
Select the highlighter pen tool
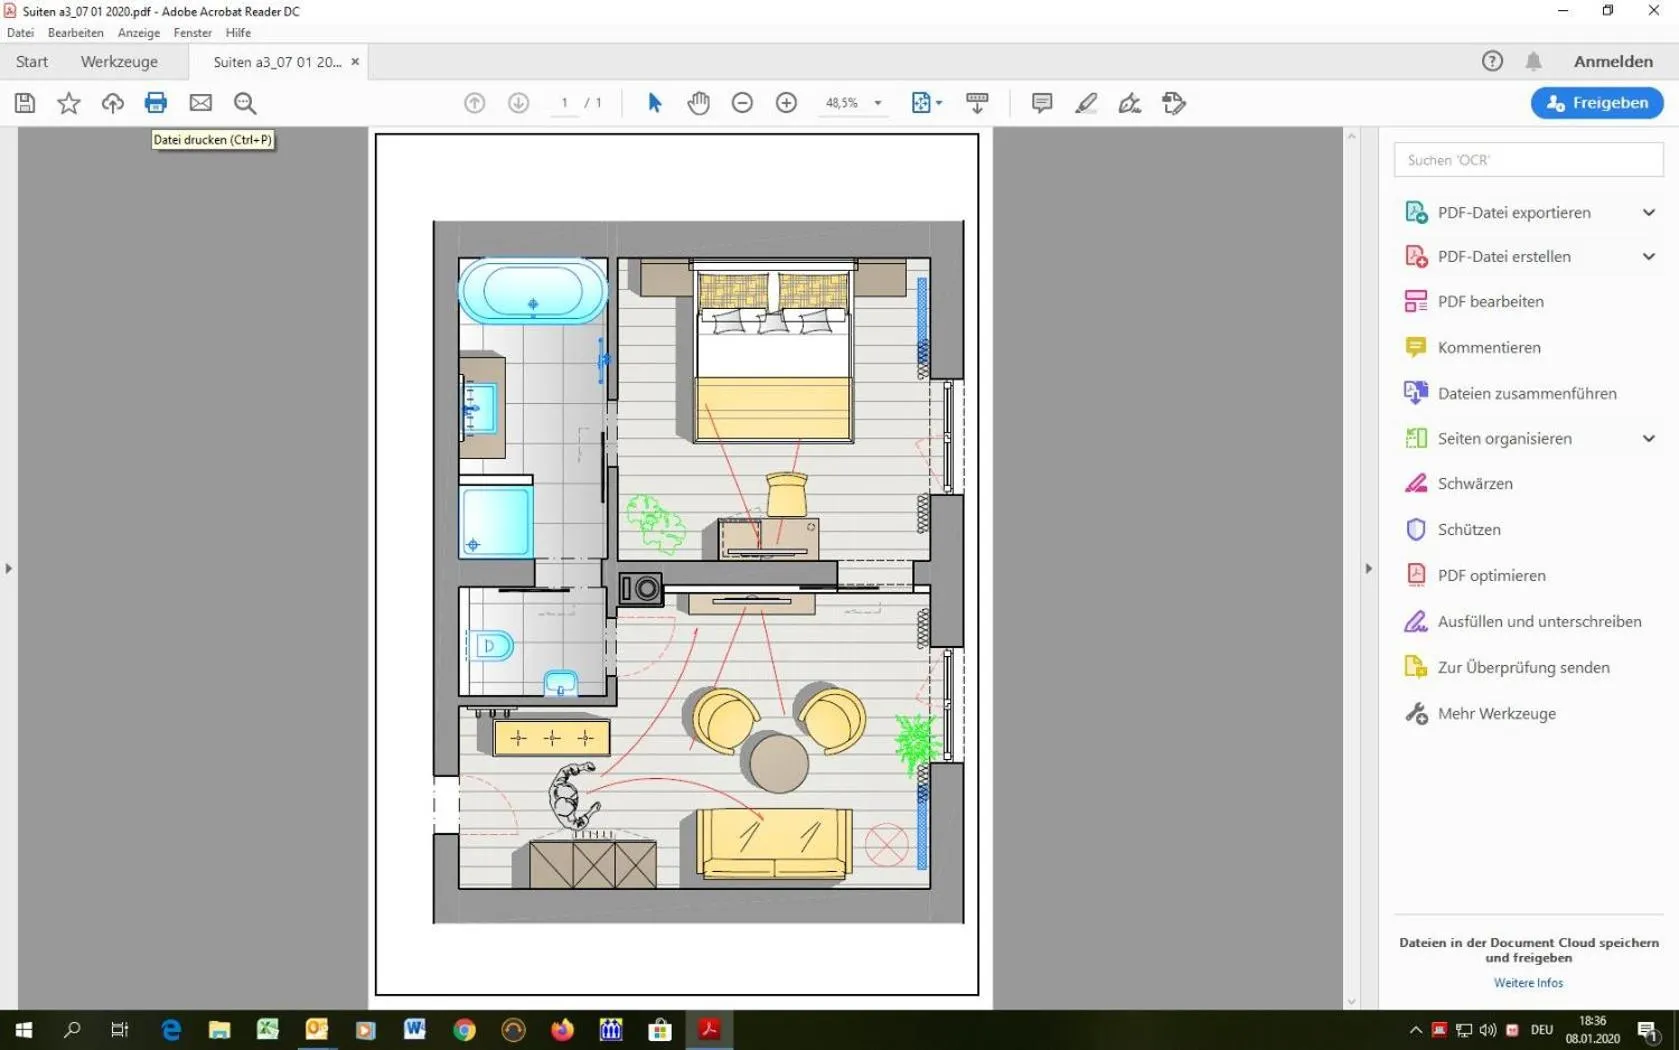pyautogui.click(x=1085, y=103)
